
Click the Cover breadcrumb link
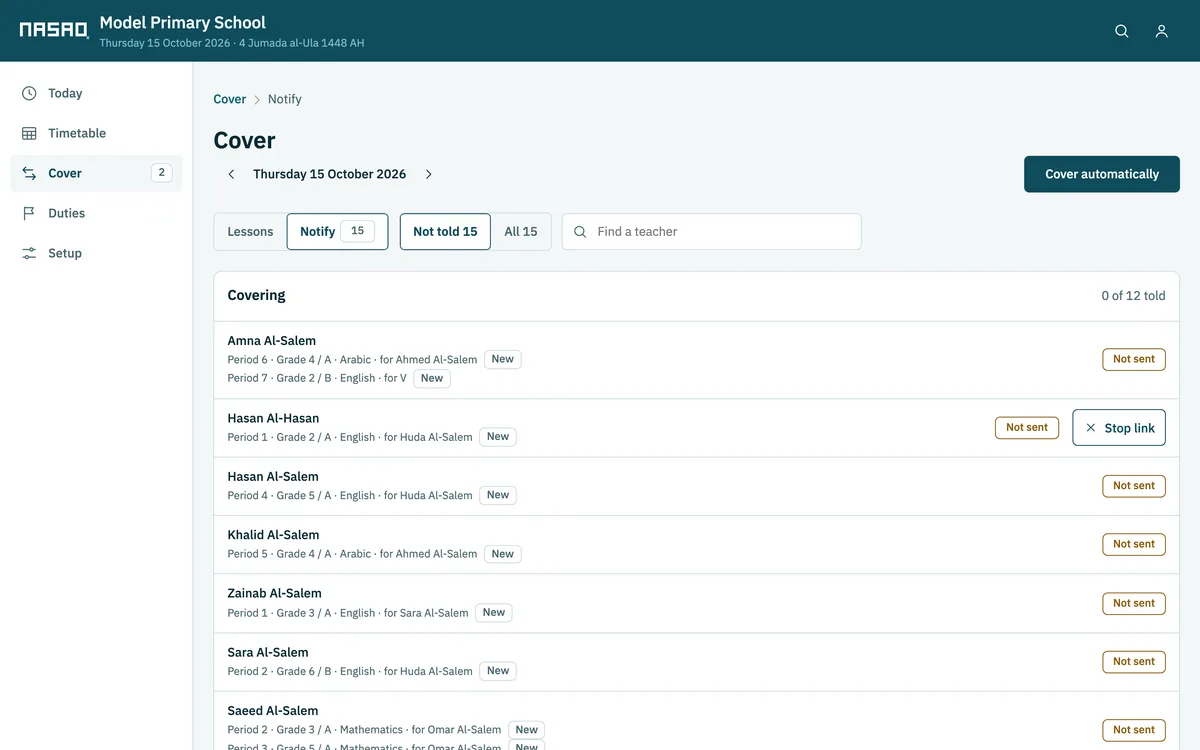point(230,99)
